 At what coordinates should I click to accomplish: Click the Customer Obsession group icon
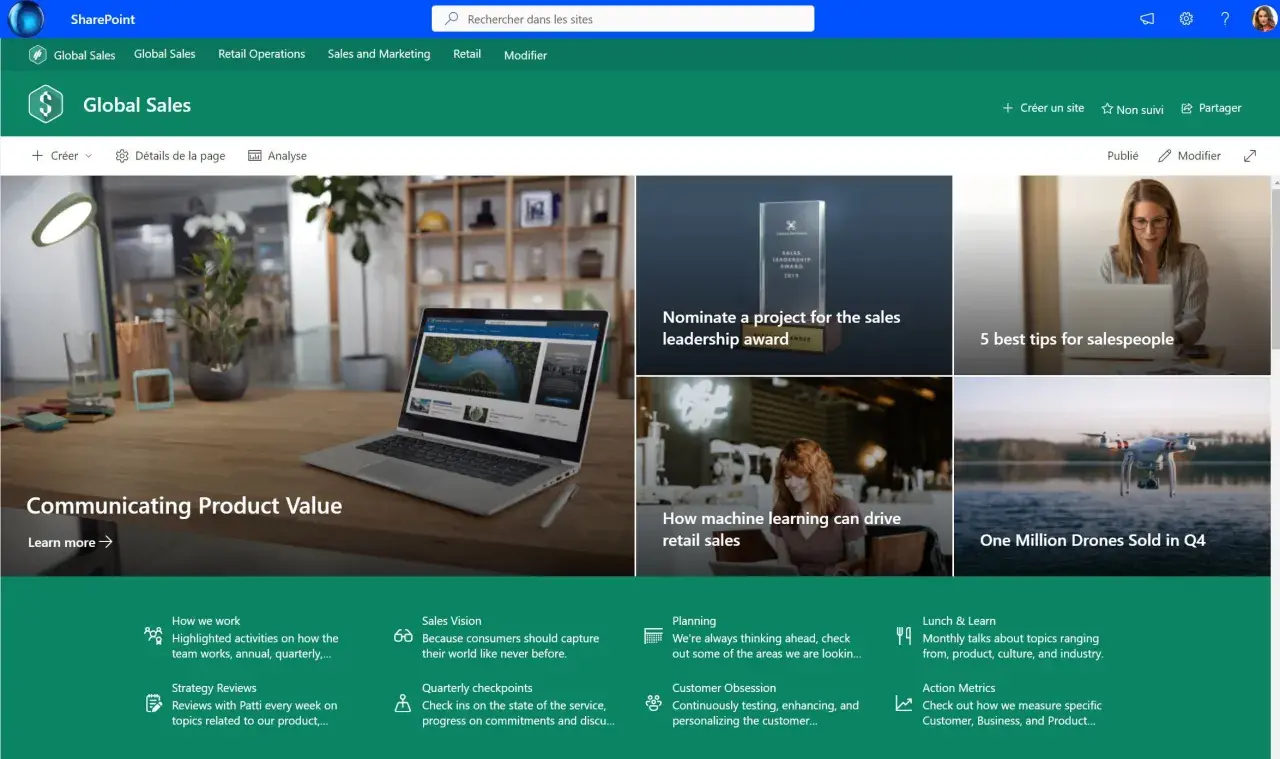pyautogui.click(x=653, y=703)
